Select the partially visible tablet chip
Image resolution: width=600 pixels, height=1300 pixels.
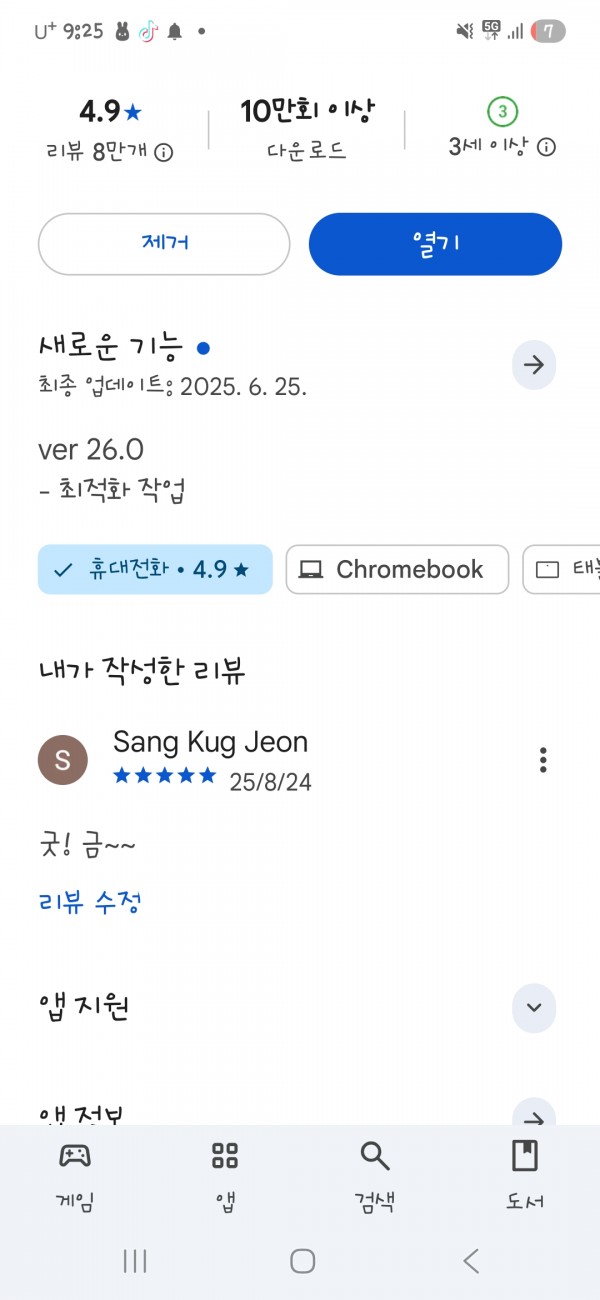pyautogui.click(x=561, y=570)
